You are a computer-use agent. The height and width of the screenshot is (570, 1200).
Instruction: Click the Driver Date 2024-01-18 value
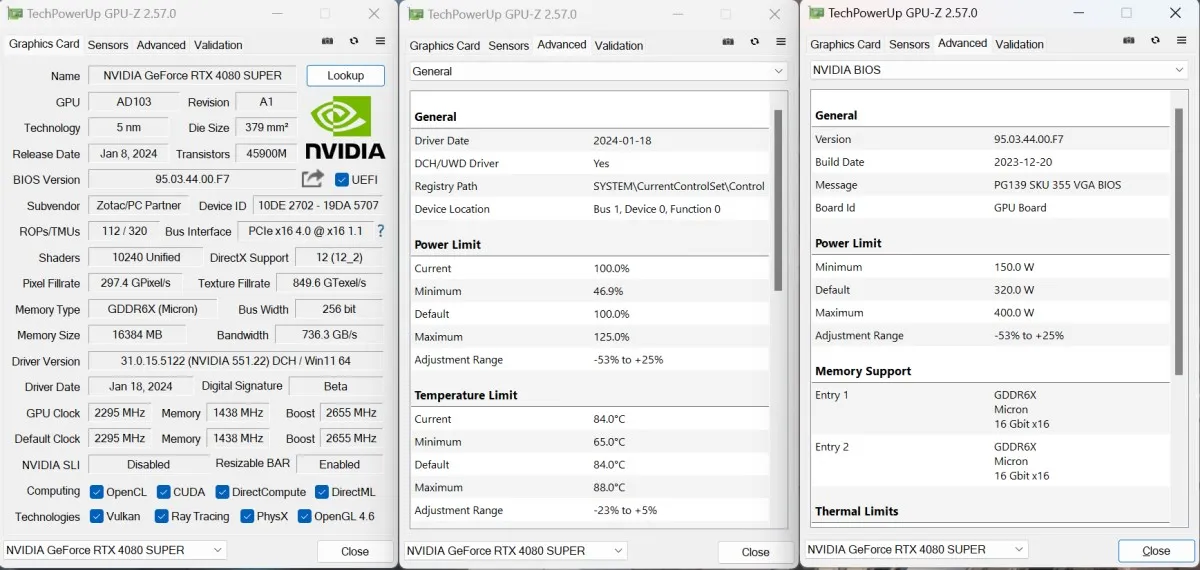622,141
